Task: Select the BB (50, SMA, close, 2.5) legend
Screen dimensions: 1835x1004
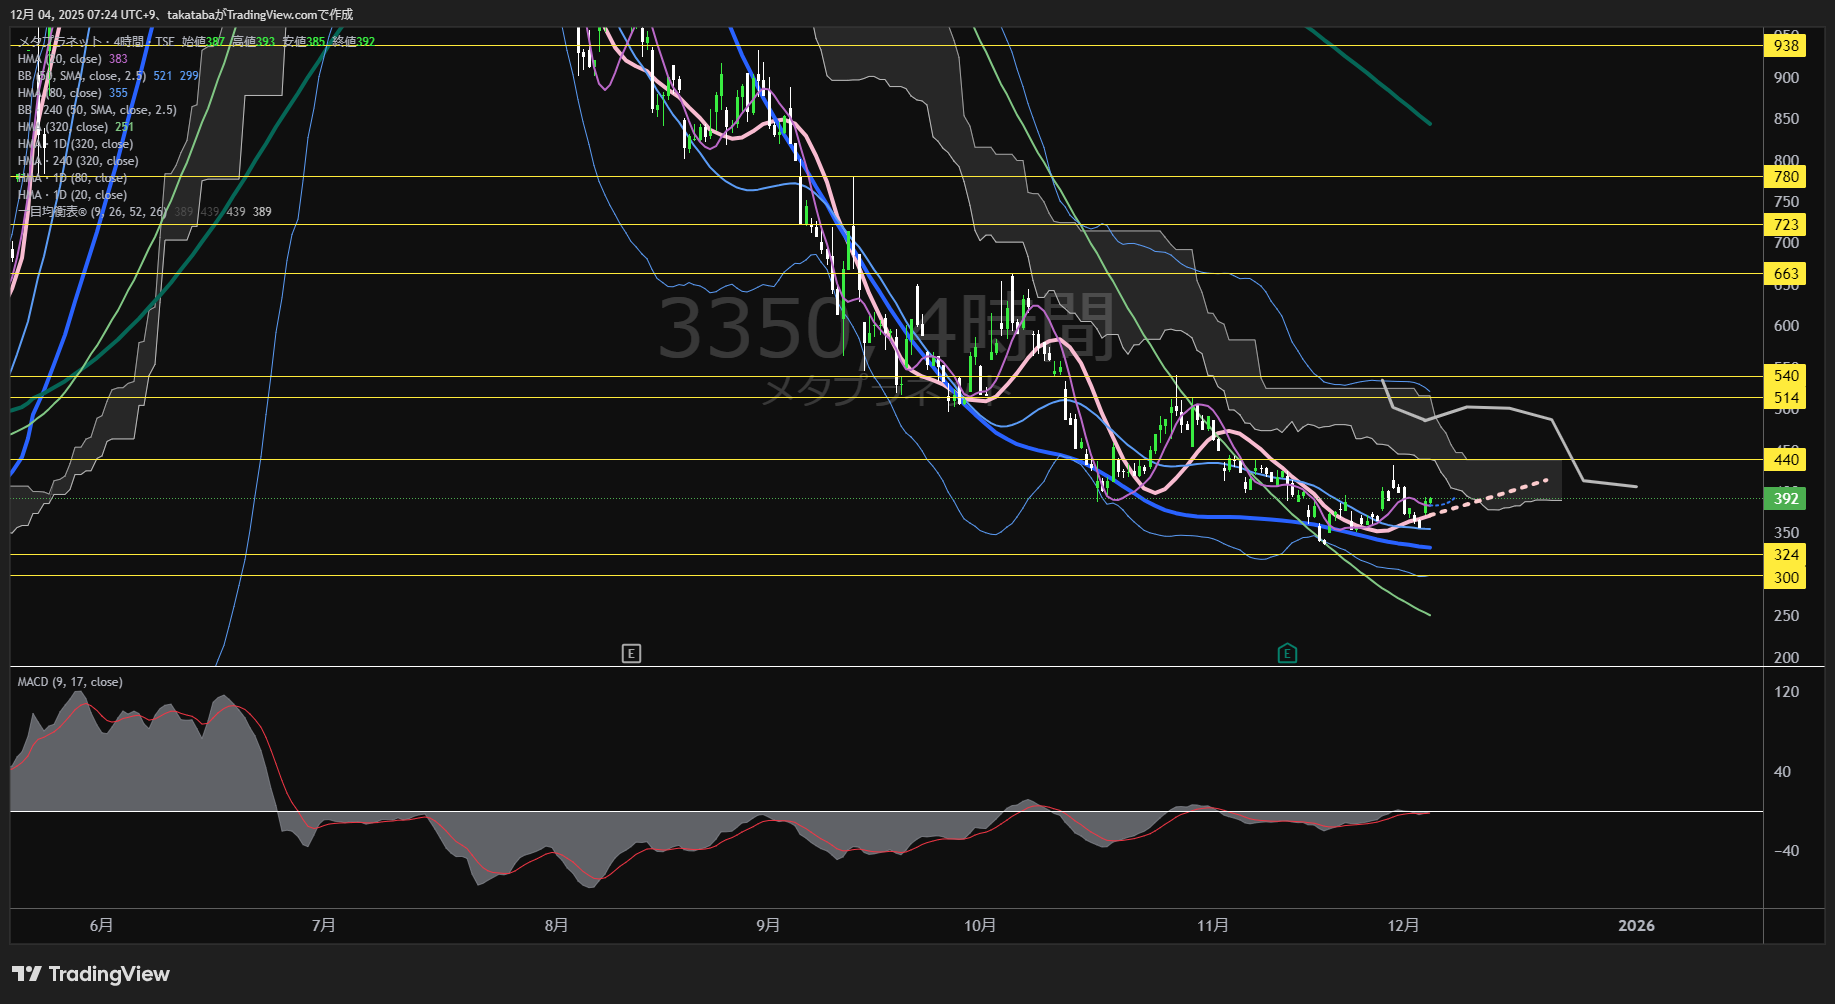Action: [x=82, y=76]
